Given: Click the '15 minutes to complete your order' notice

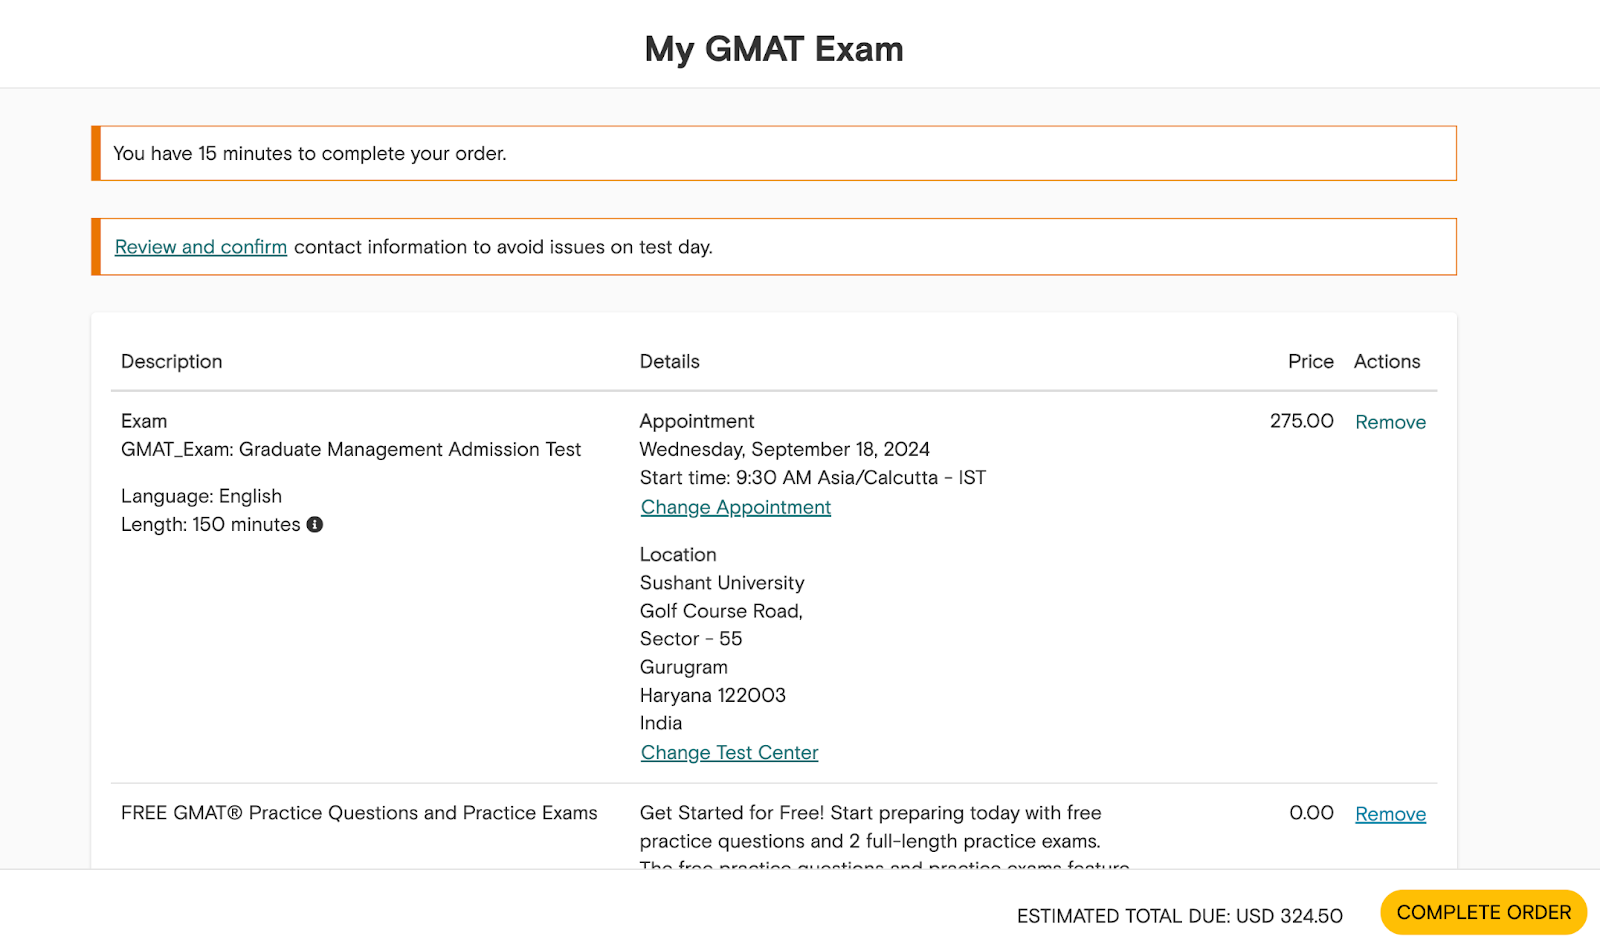Looking at the screenshot, I should 774,153.
